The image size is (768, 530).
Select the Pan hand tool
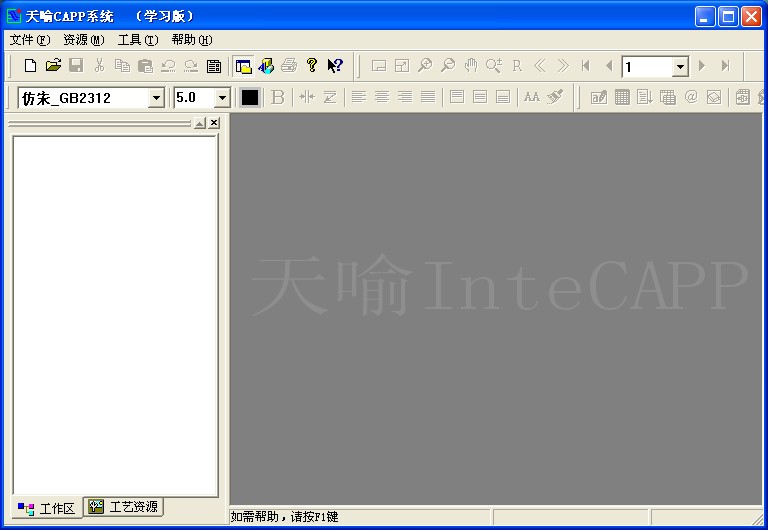point(471,66)
